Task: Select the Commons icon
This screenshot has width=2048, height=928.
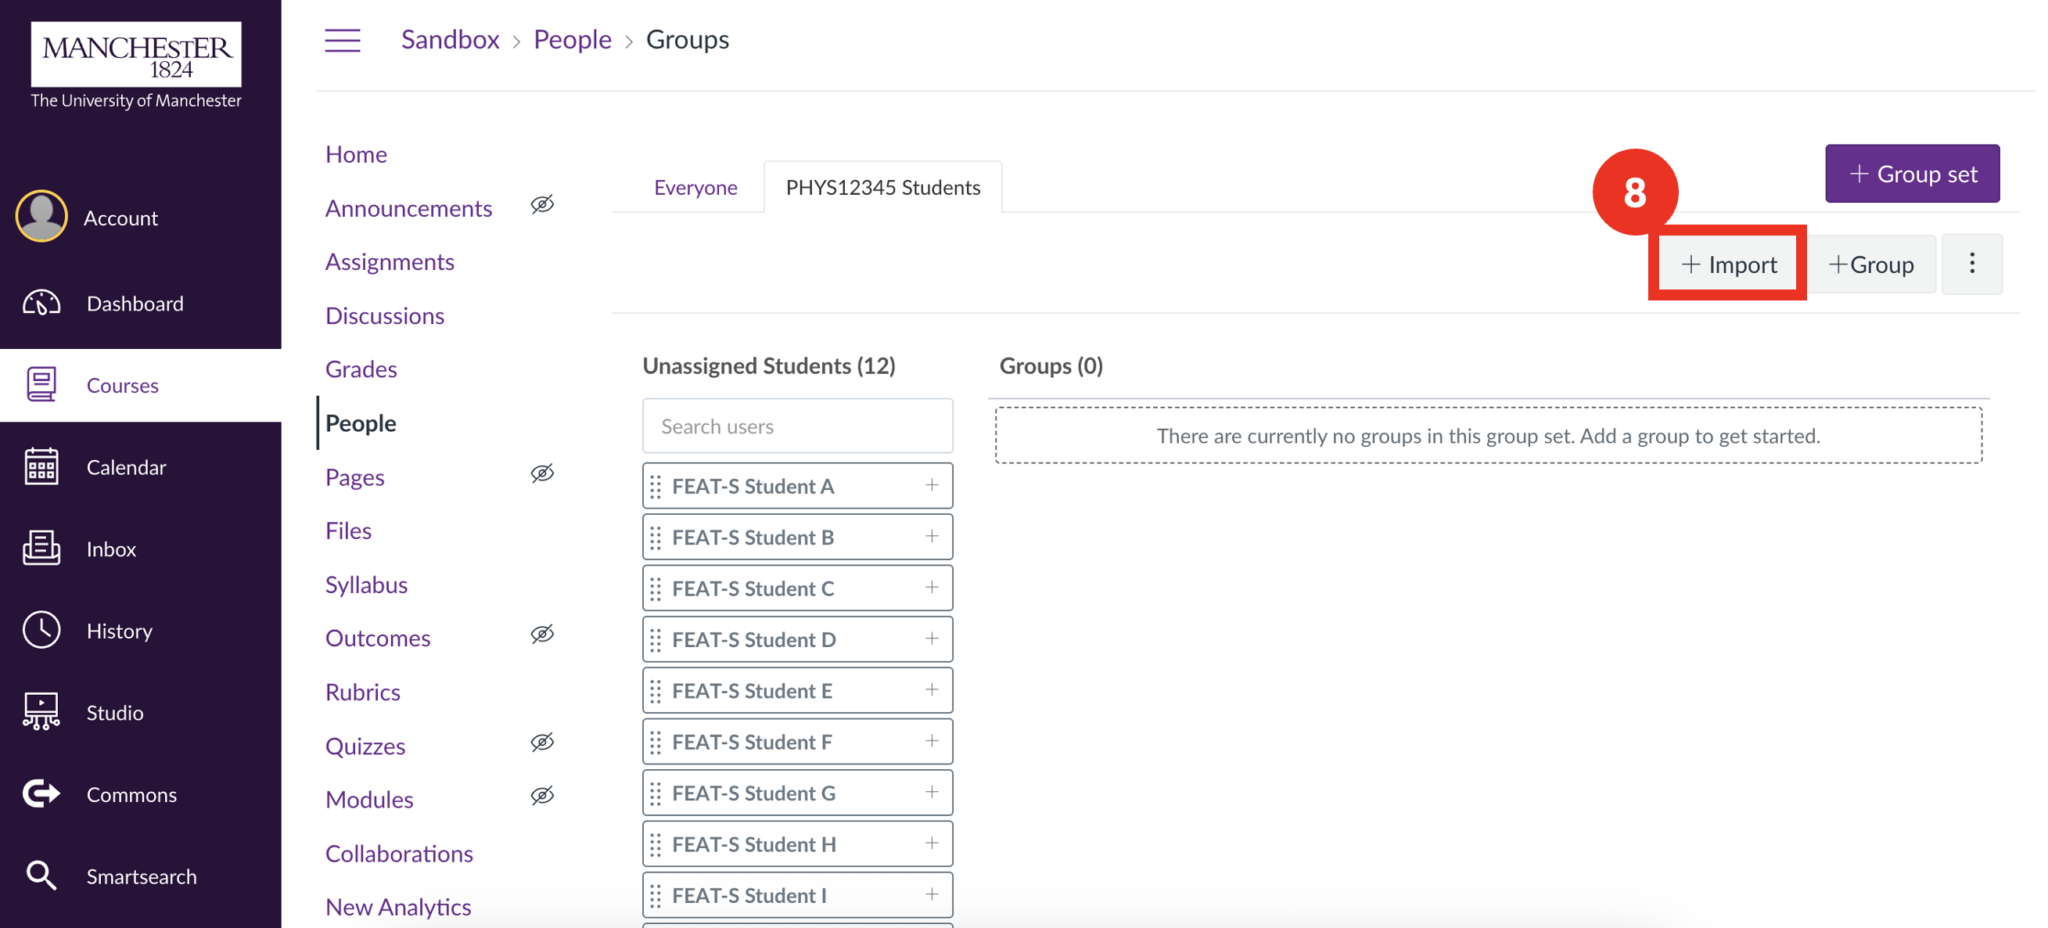Action: click(x=40, y=793)
